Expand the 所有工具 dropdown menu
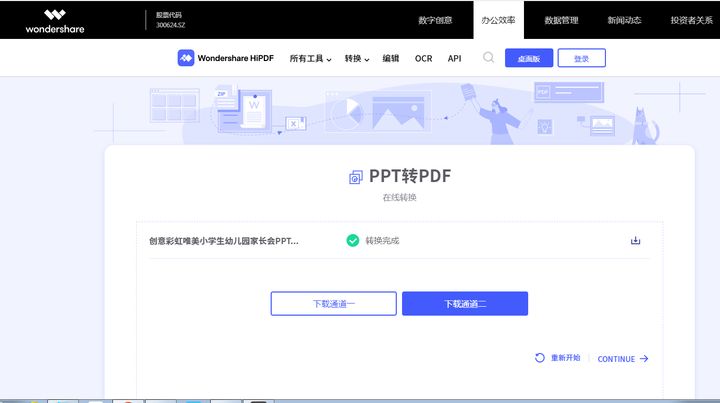This screenshot has width=720, height=403. tap(310, 59)
